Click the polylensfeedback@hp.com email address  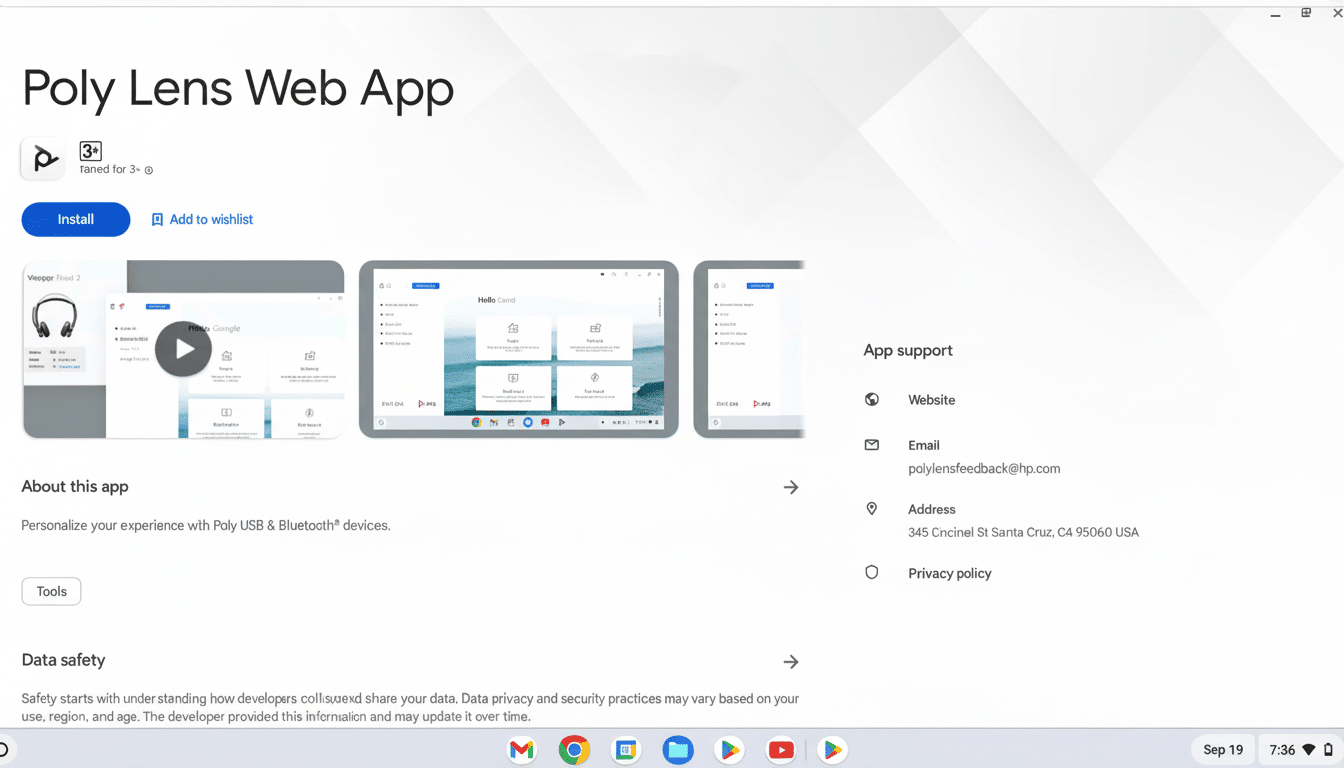tap(984, 468)
